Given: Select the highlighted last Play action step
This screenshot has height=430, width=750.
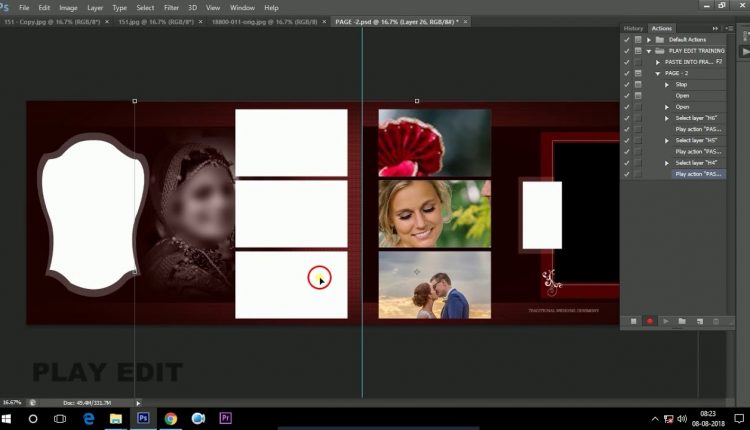Looking at the screenshot, I should 698,174.
